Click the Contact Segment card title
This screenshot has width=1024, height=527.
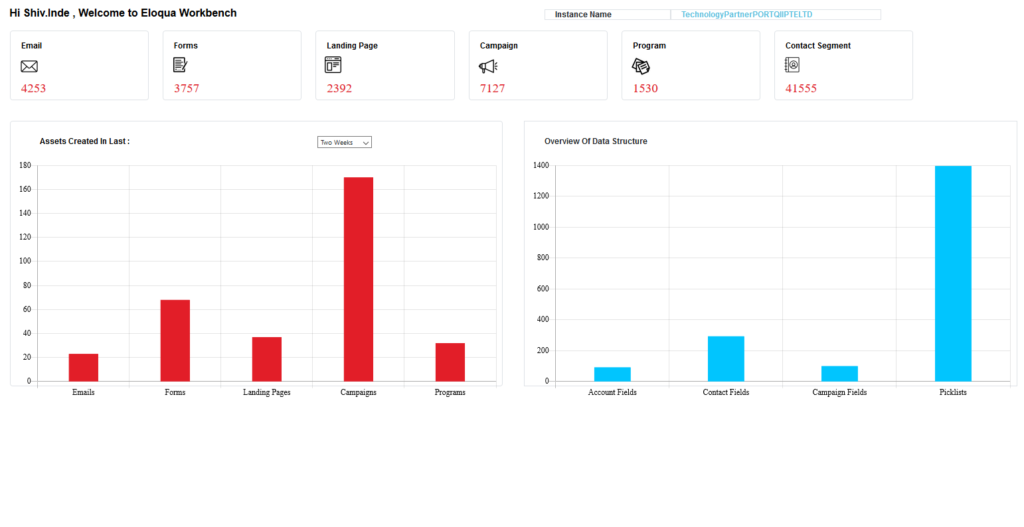coord(818,46)
